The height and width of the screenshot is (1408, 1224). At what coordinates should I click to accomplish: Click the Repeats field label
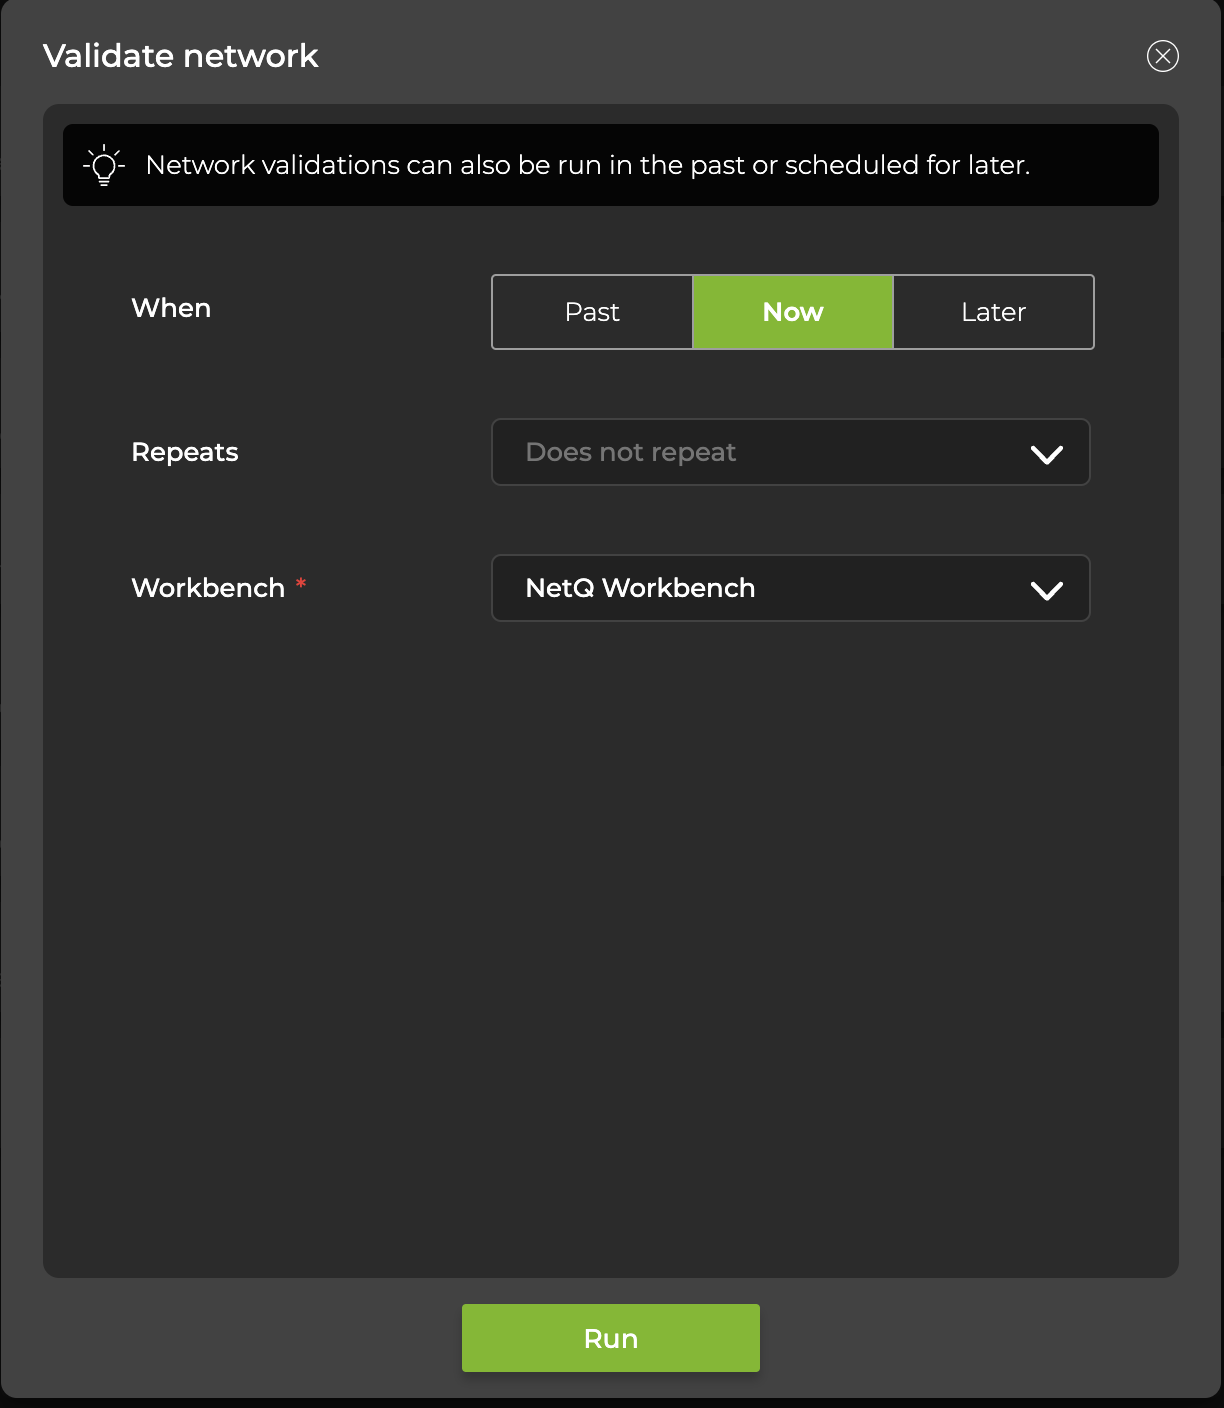coord(185,452)
